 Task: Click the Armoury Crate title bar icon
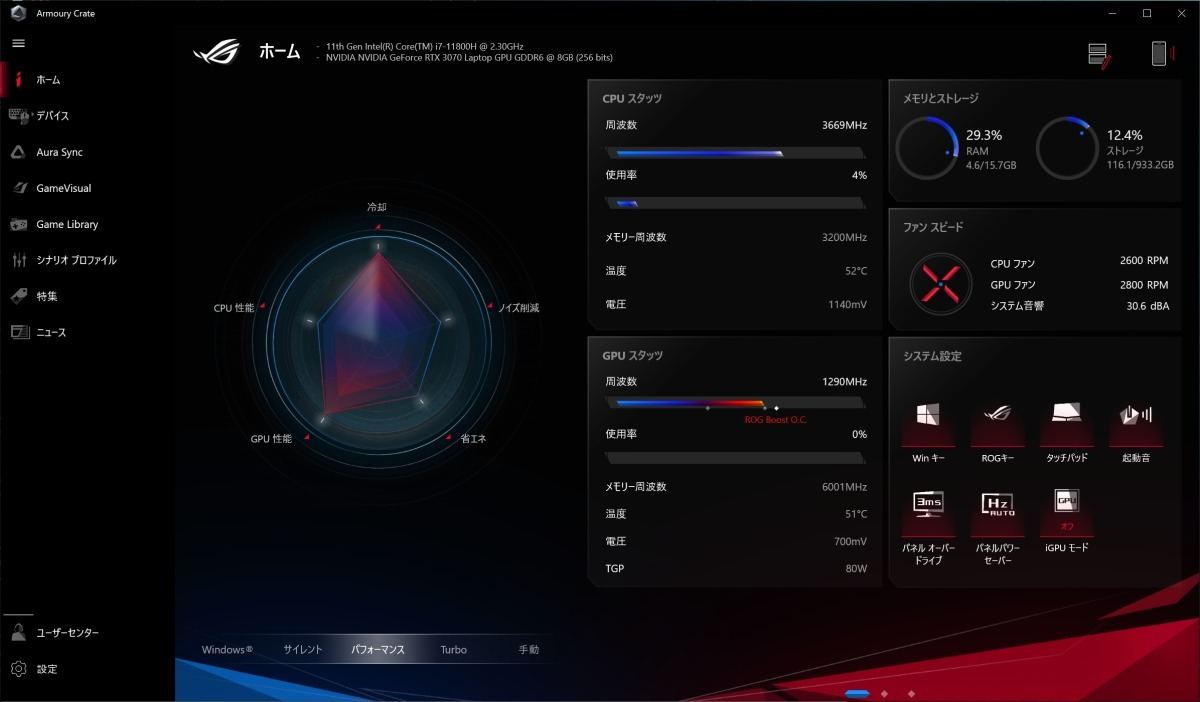coord(18,13)
